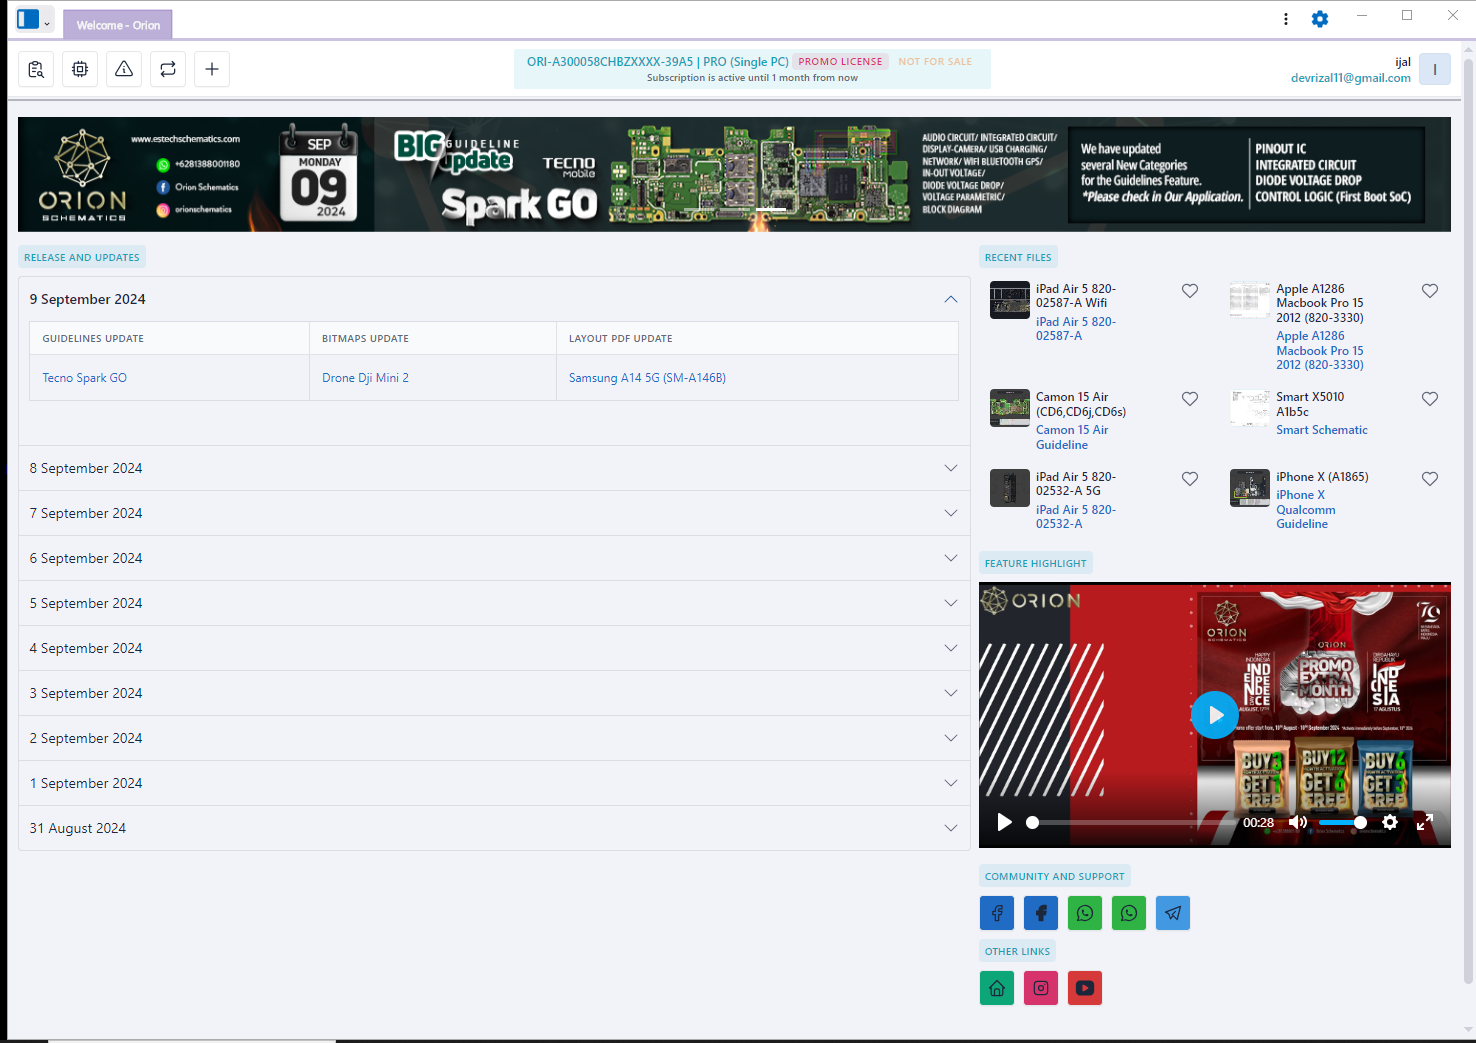This screenshot has height=1043, width=1476.
Task: Play video from bottom control bar
Action: 1005,822
